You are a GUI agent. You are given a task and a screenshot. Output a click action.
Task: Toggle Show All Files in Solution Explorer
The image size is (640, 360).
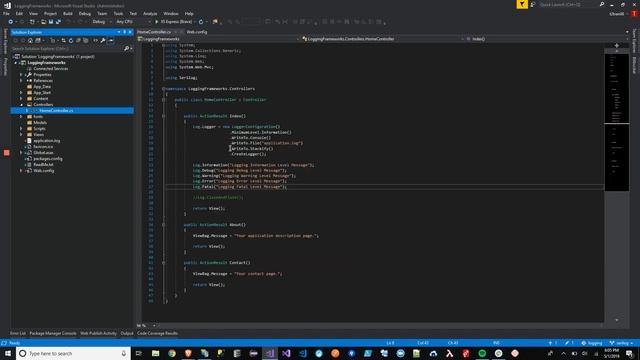pos(86,40)
